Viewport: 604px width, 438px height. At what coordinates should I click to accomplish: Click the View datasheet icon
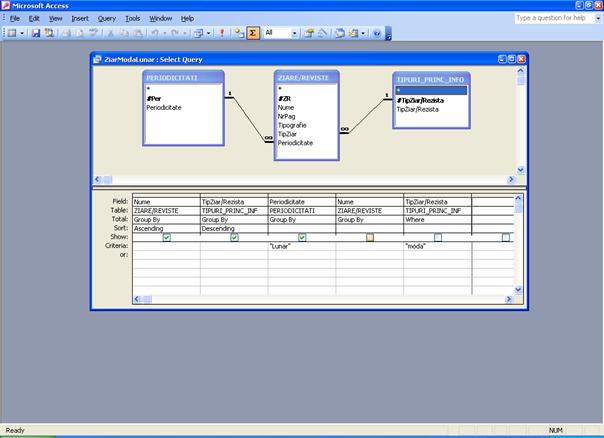pos(11,33)
